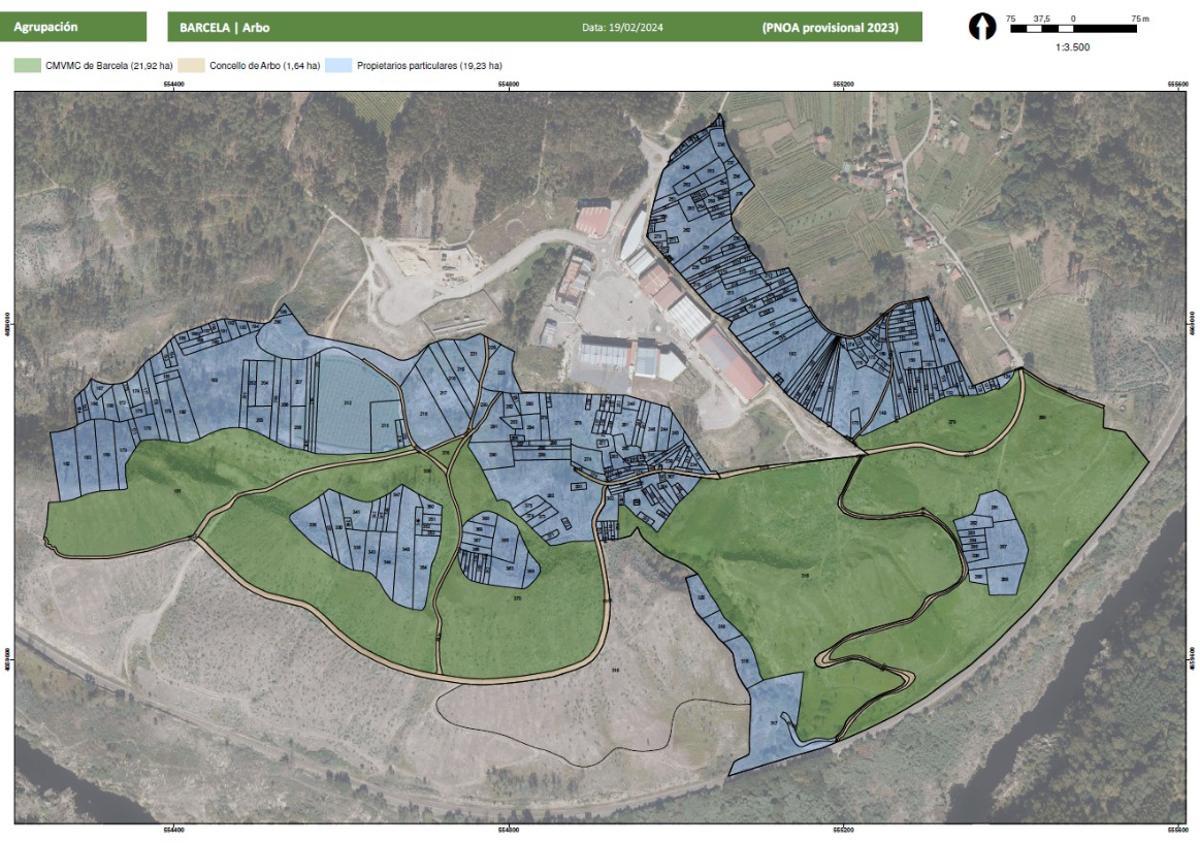
Task: Click the 554400 coordinate label on top axis
Action: tap(174, 86)
